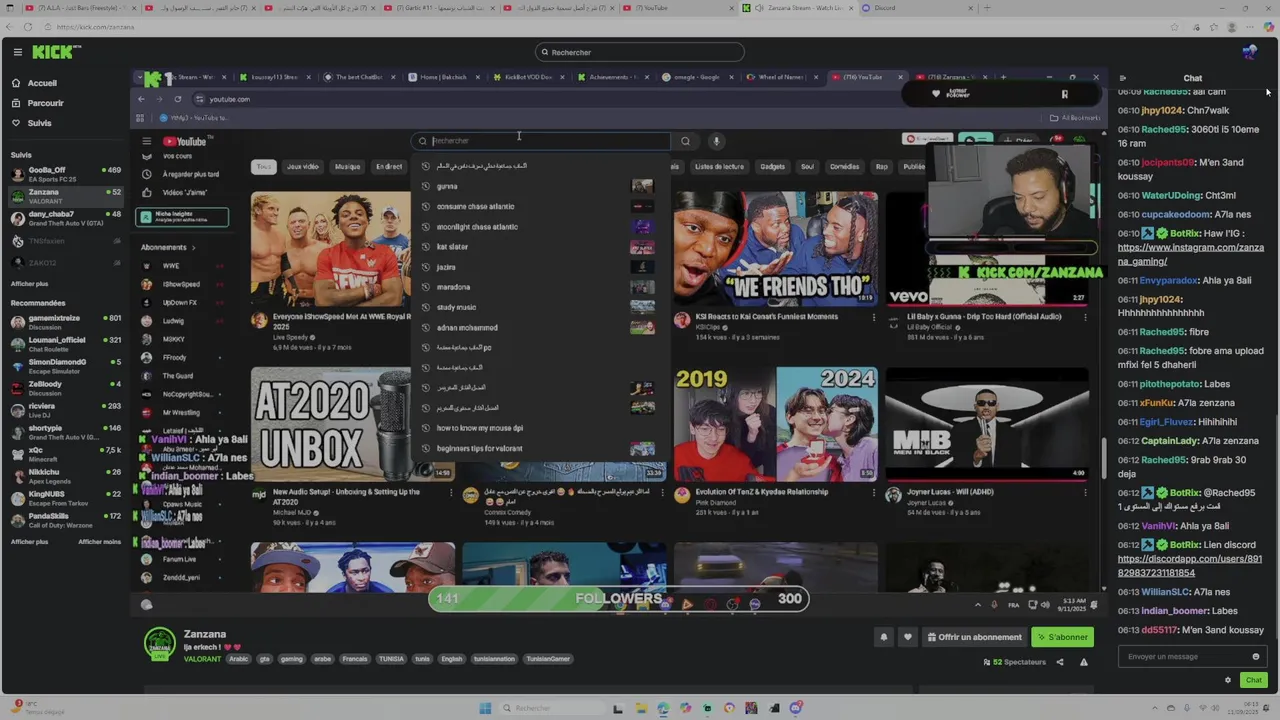This screenshot has height=720, width=1280.
Task: Open recommended channel KingNUBS
Action: tap(65, 498)
